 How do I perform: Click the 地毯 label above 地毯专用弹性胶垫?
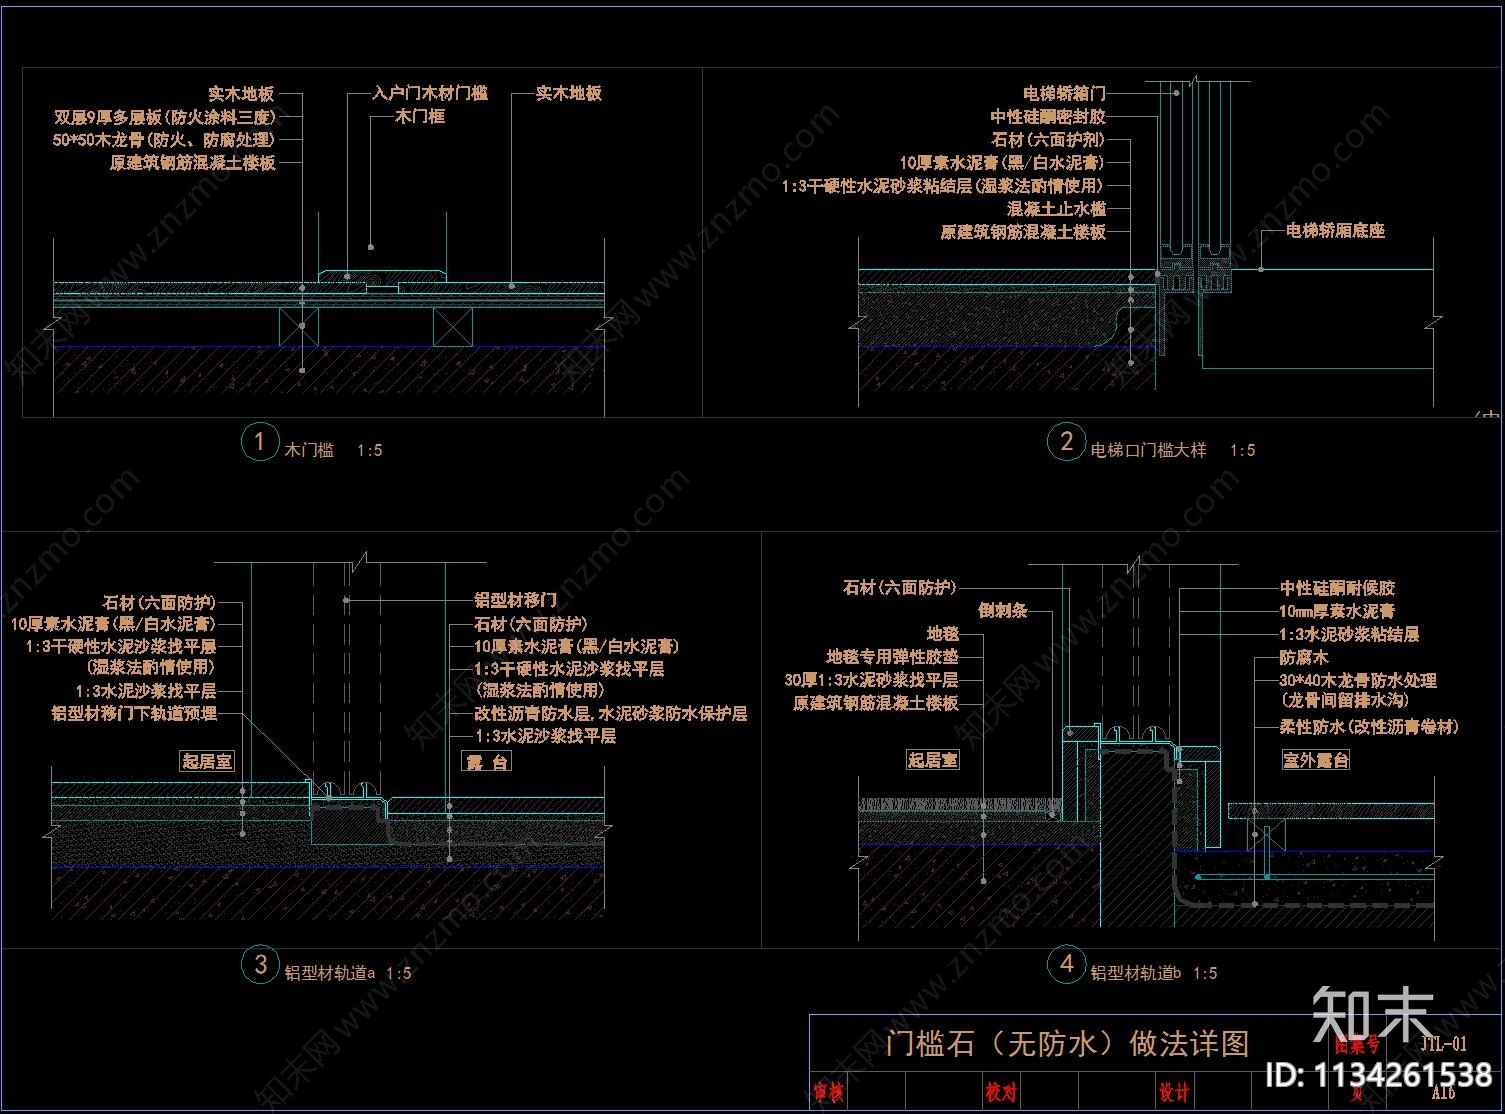coord(942,633)
